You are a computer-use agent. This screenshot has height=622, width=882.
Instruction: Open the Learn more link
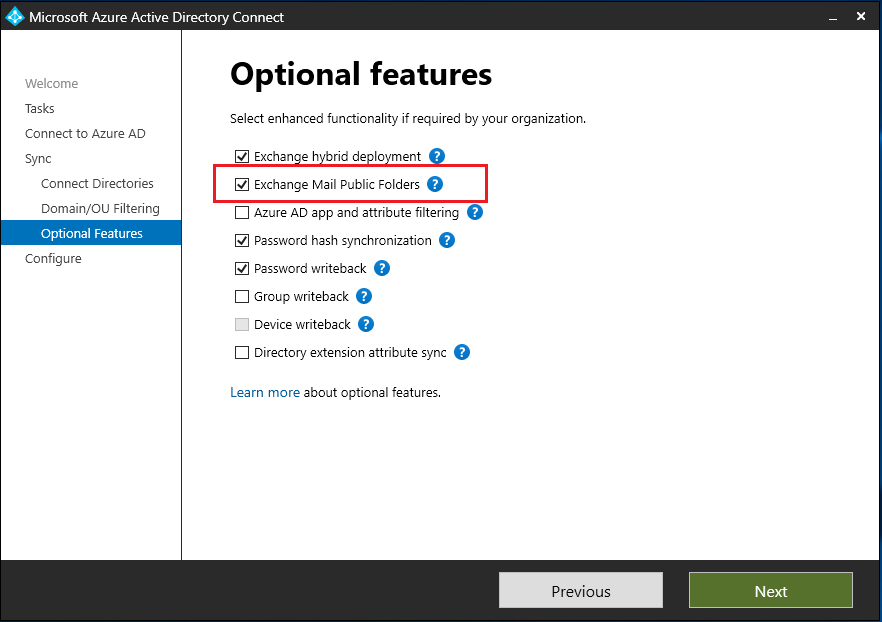pyautogui.click(x=265, y=392)
